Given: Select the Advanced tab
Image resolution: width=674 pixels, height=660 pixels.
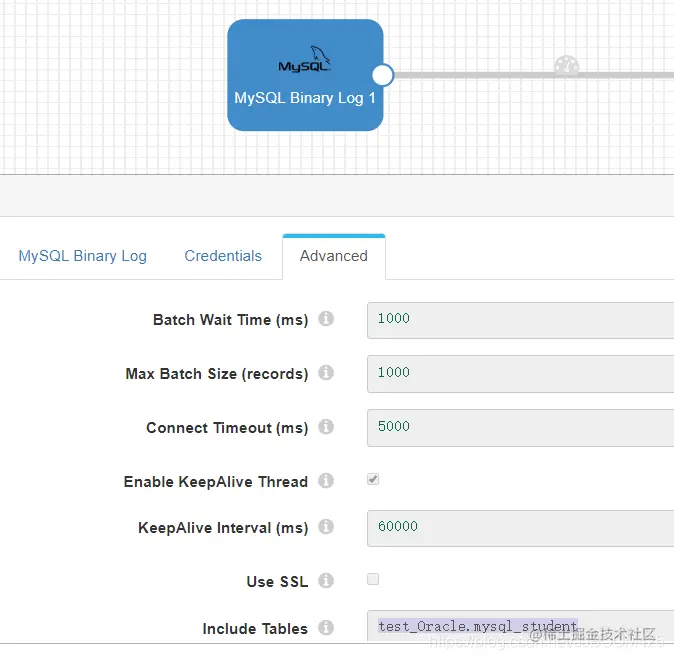Looking at the screenshot, I should pyautogui.click(x=334, y=256).
